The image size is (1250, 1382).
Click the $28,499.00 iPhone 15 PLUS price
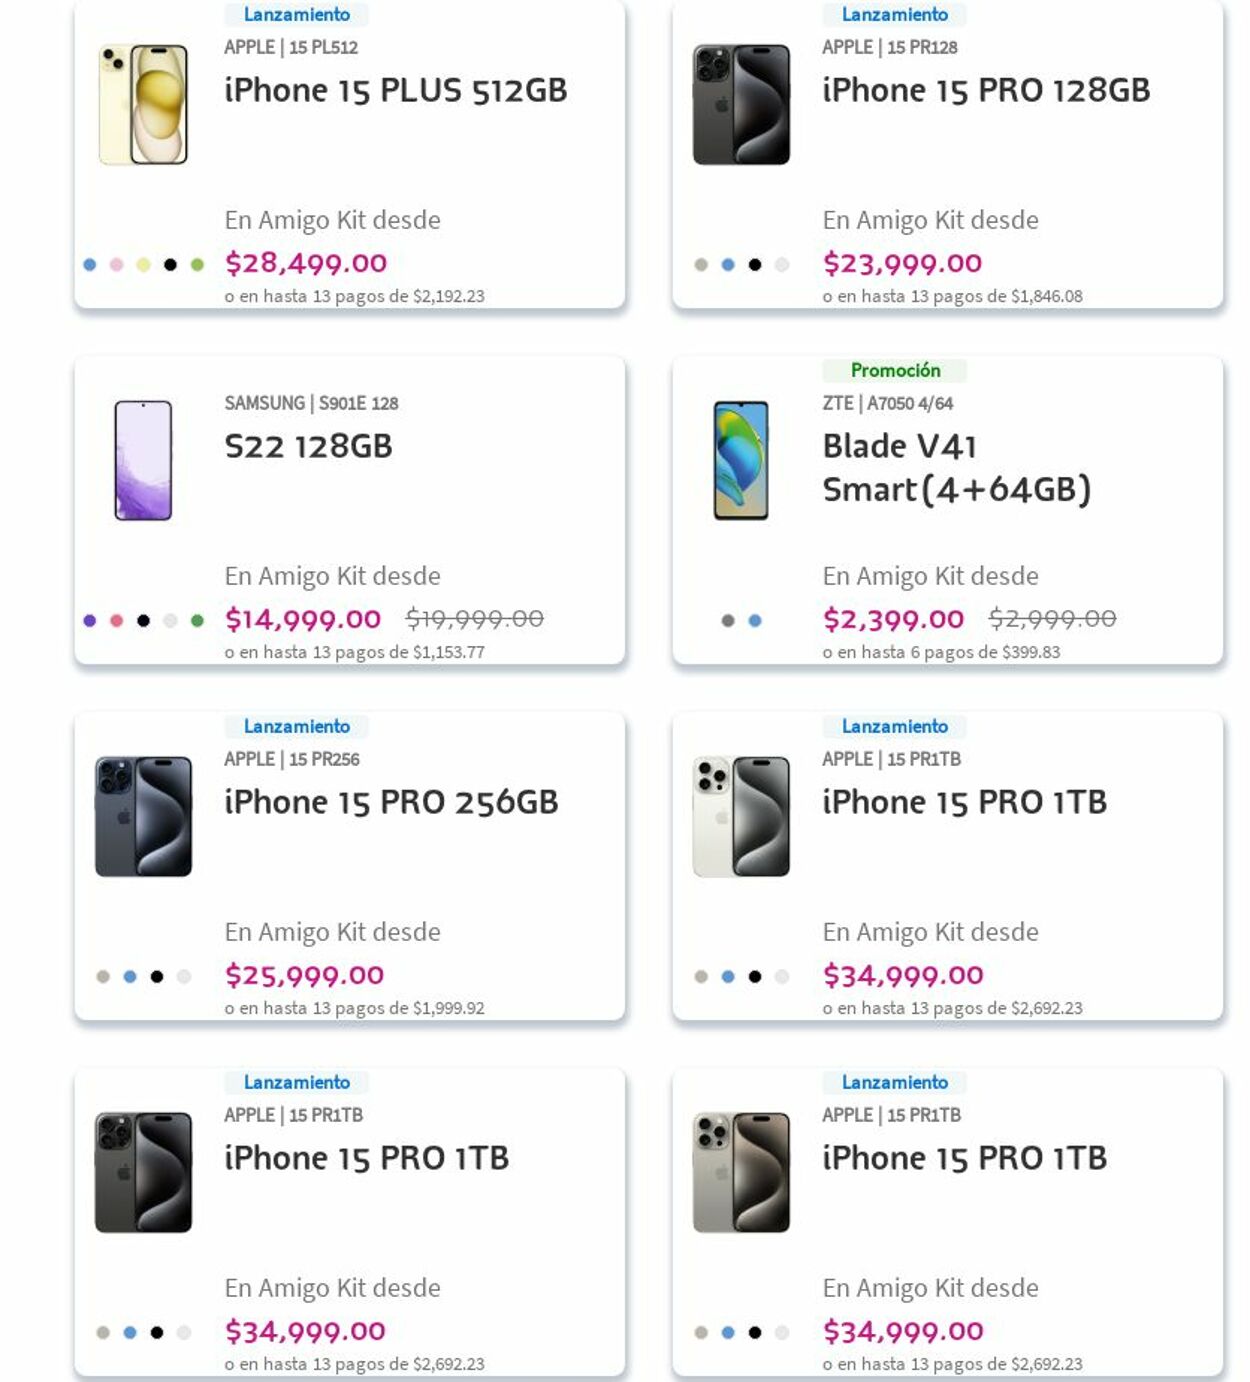pos(306,264)
